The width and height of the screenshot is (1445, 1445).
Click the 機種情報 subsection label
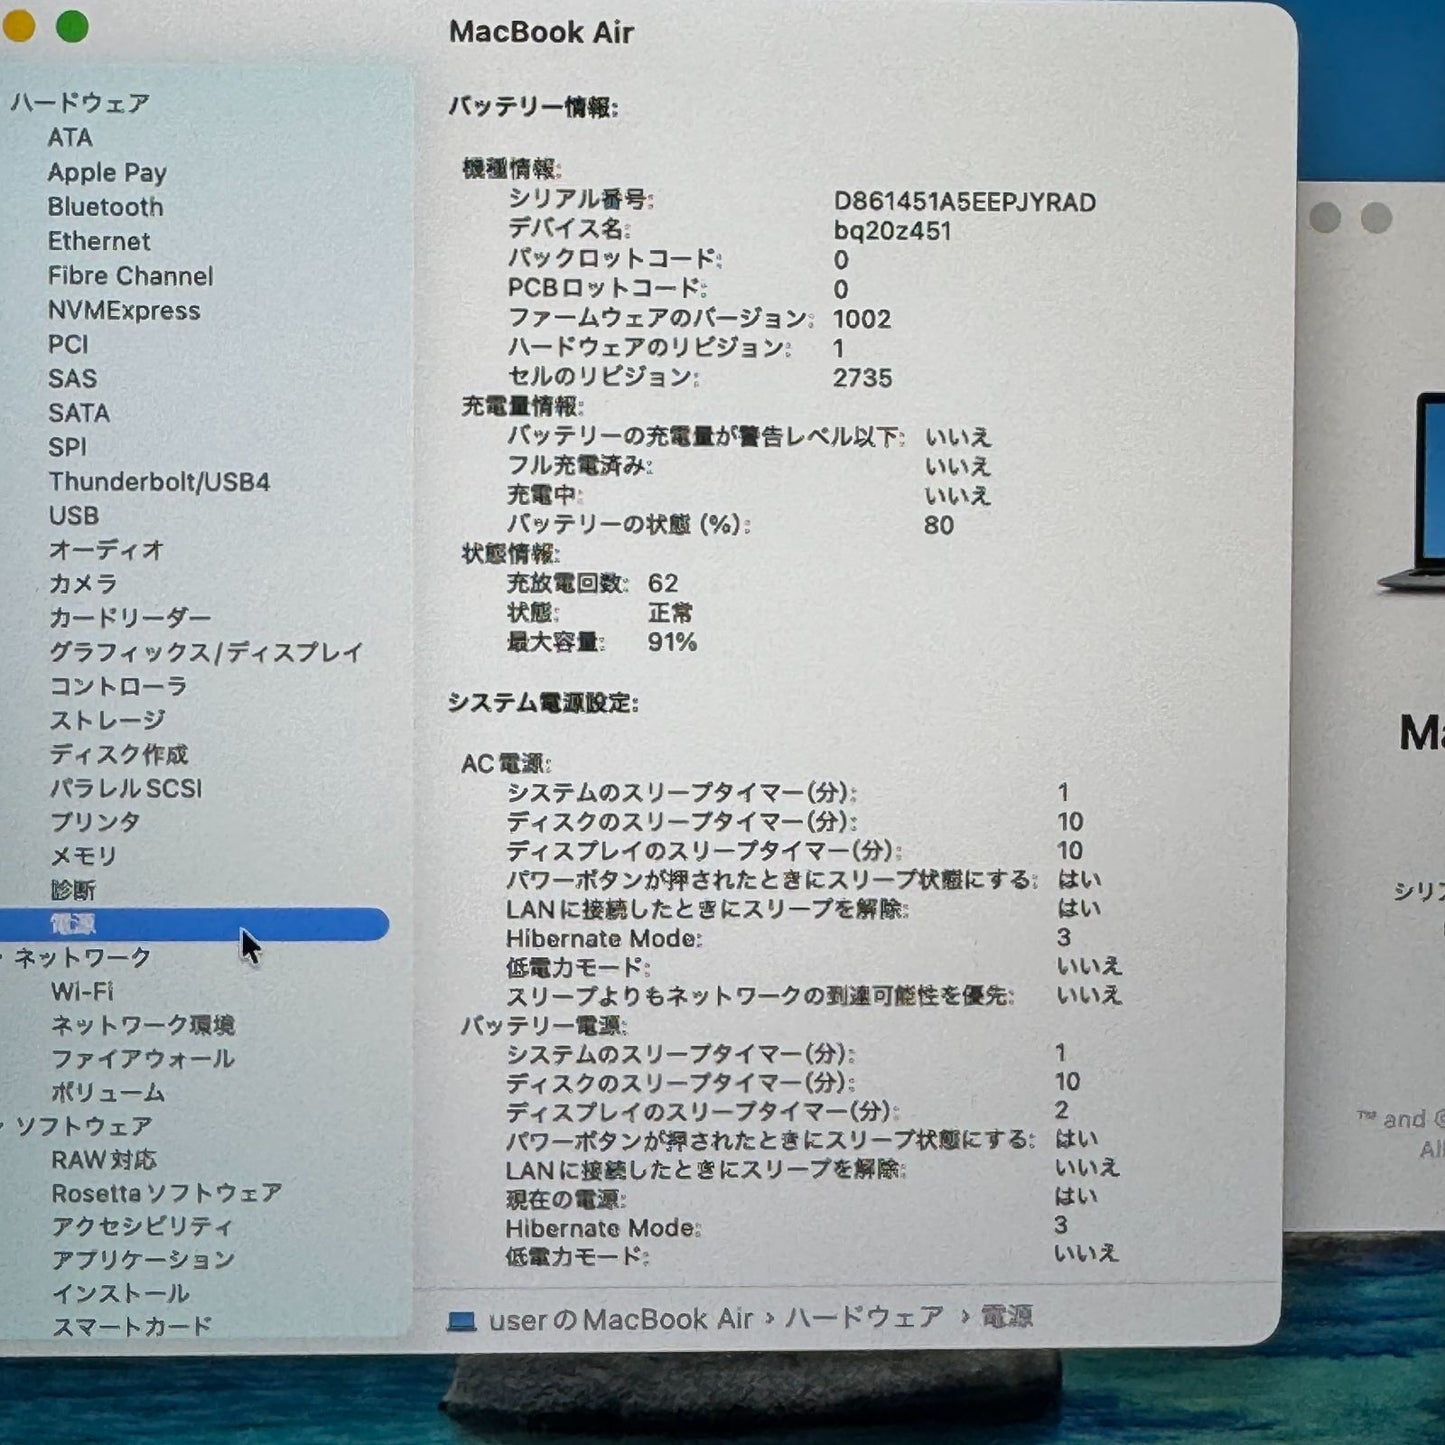(x=512, y=169)
